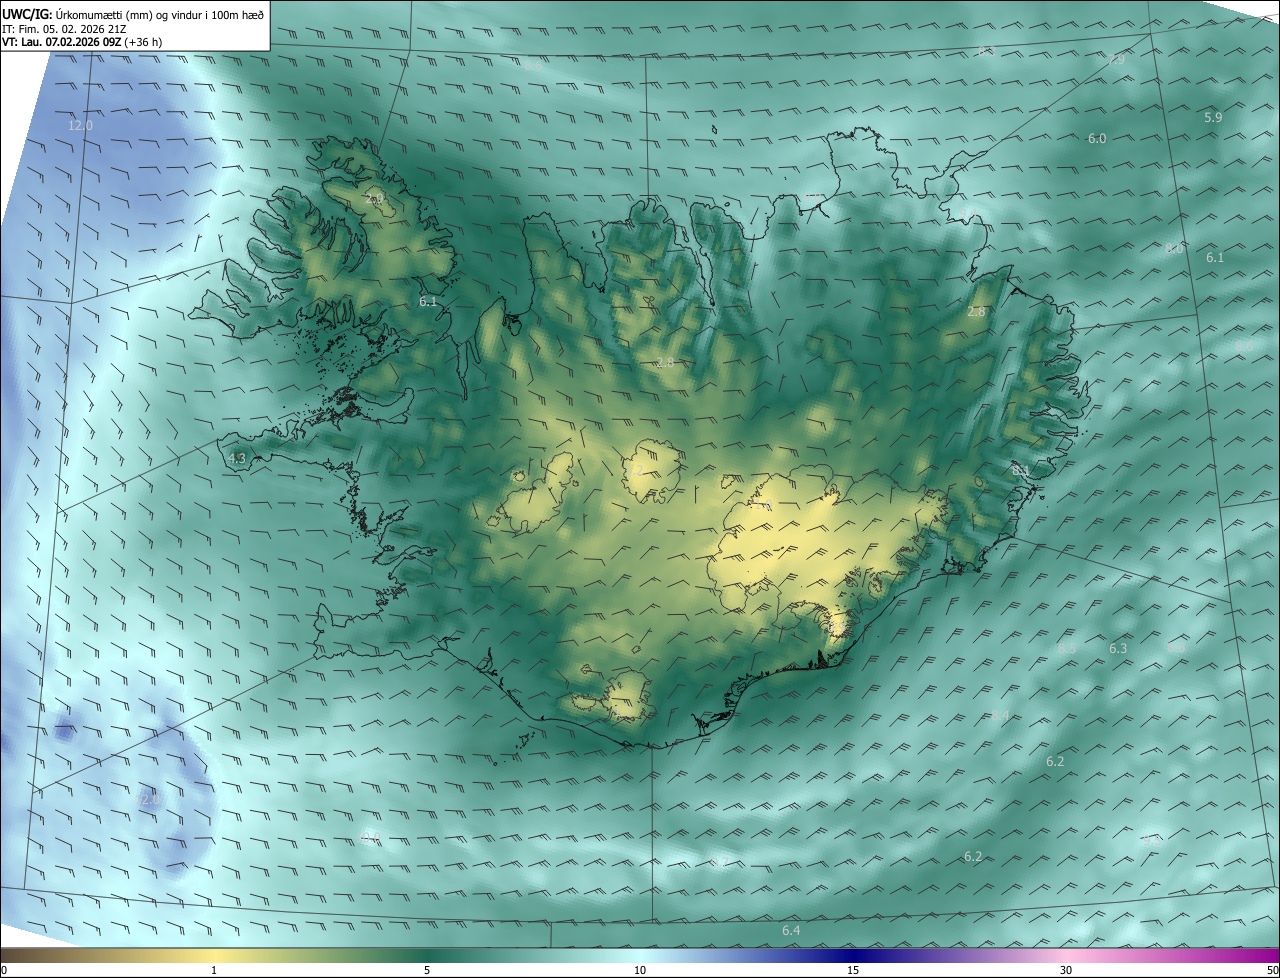Click the navy blue colorbar segment above tick 15
The height and width of the screenshot is (978, 1280).
click(x=853, y=955)
